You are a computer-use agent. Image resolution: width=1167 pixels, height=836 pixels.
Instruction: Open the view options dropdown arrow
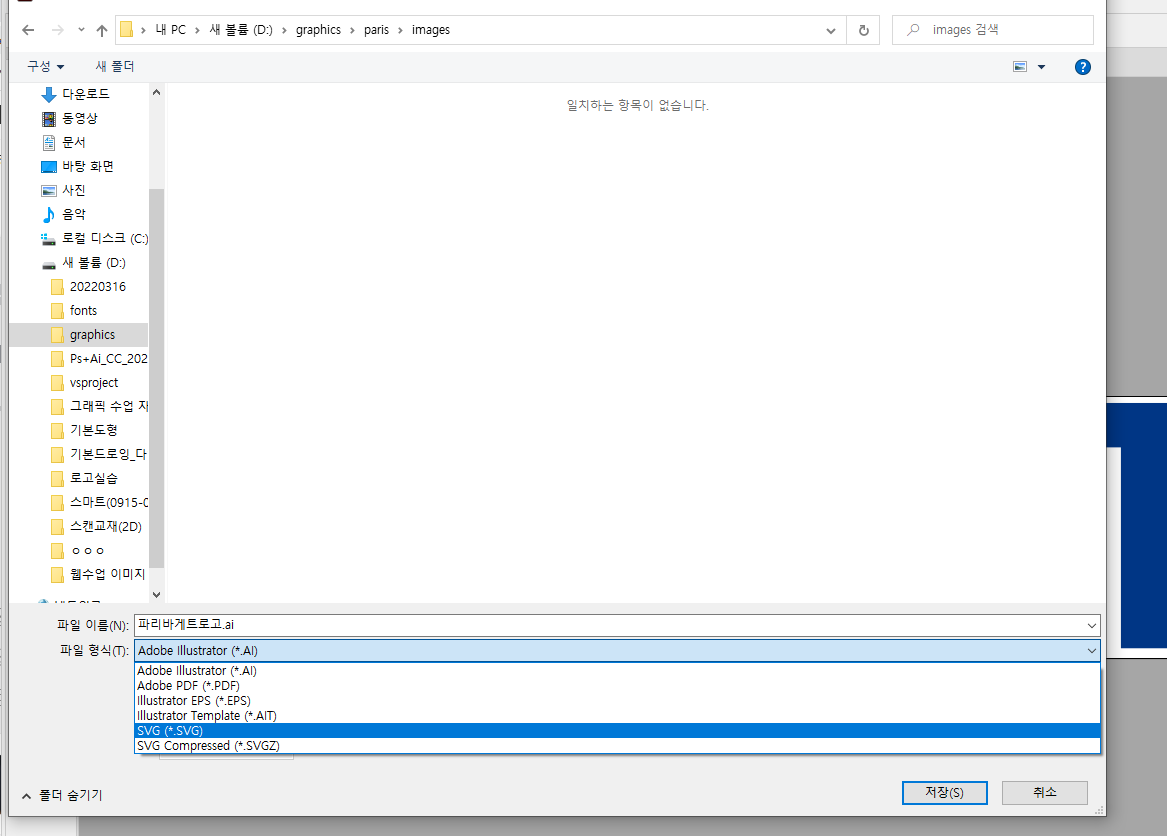pyautogui.click(x=1041, y=67)
